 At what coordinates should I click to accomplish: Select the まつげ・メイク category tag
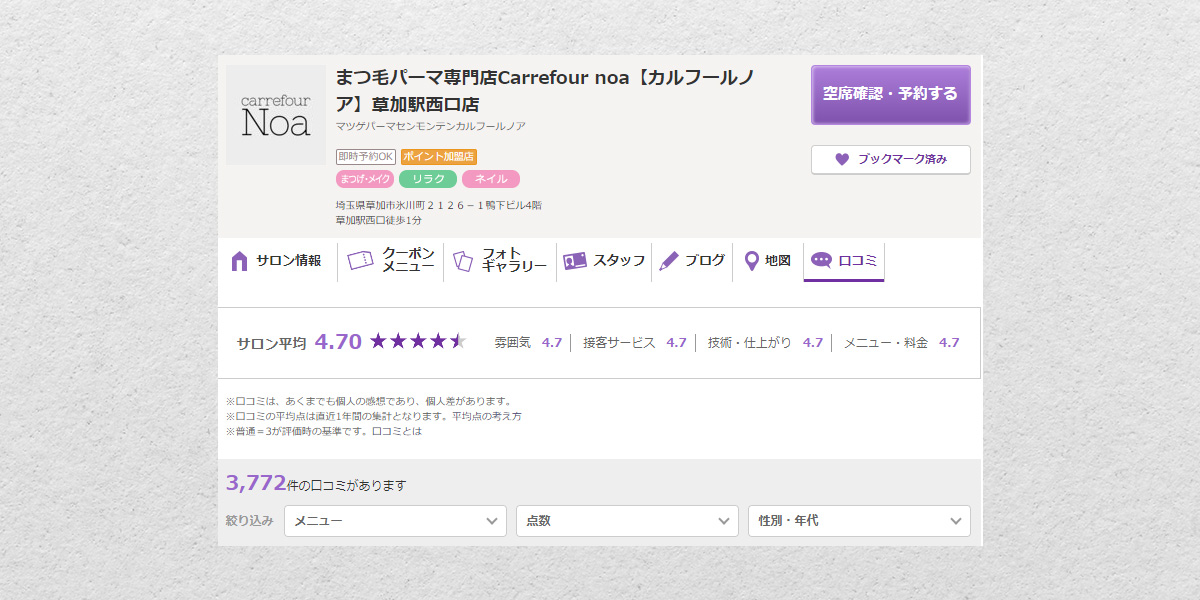coord(365,179)
